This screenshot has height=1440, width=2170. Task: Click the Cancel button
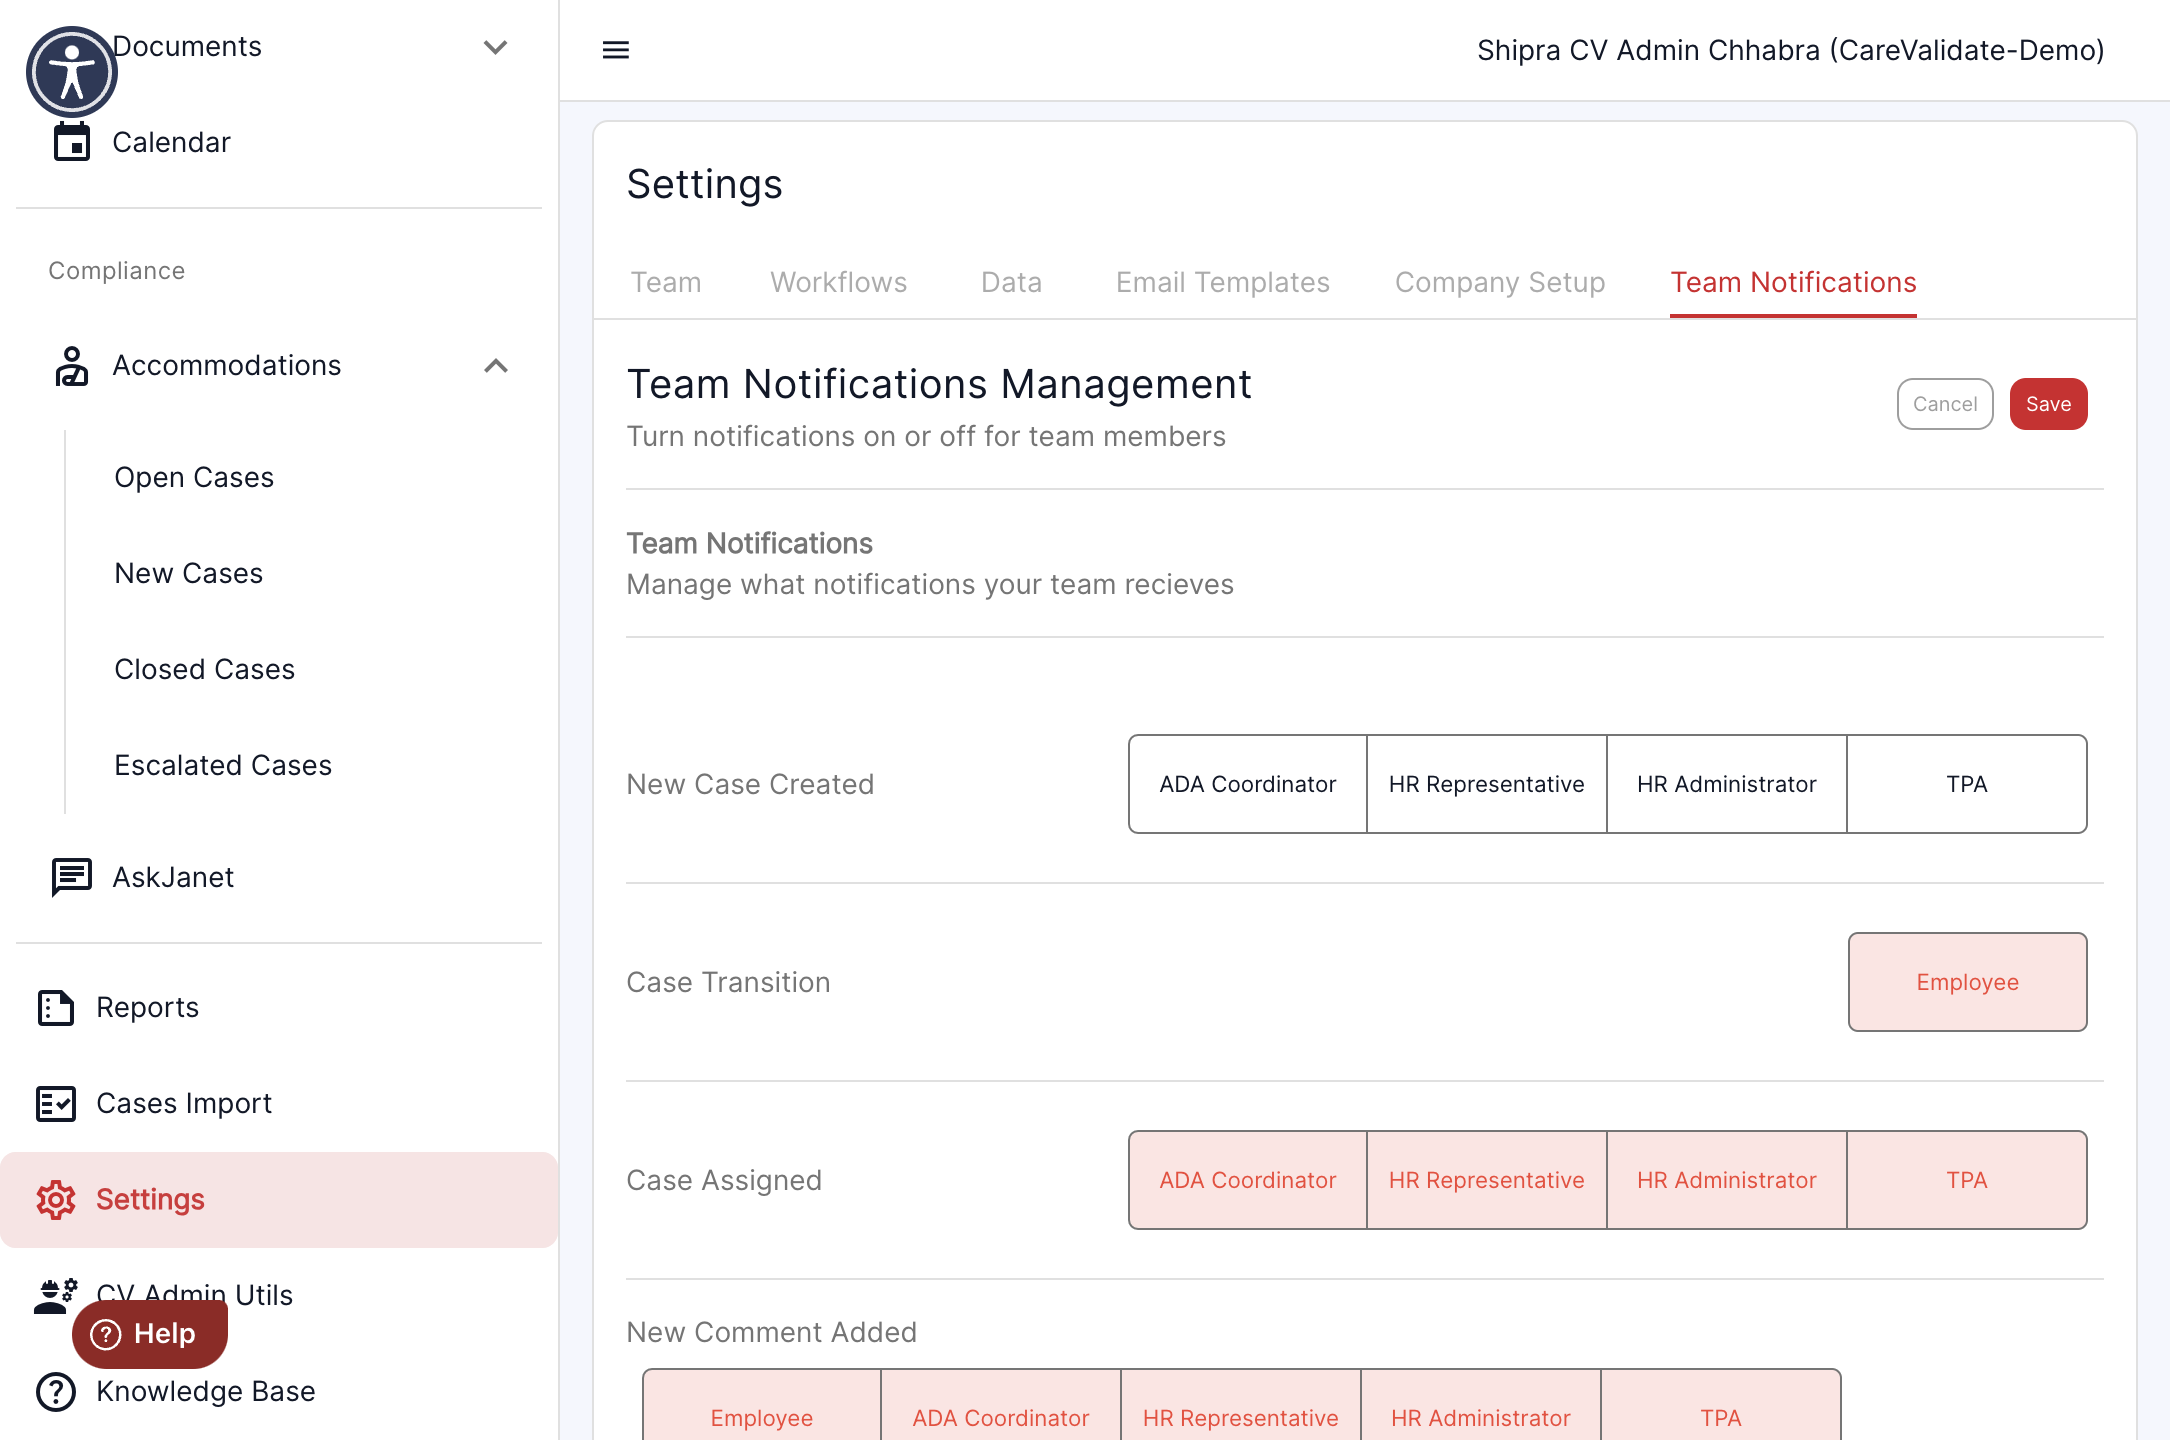[1945, 404]
